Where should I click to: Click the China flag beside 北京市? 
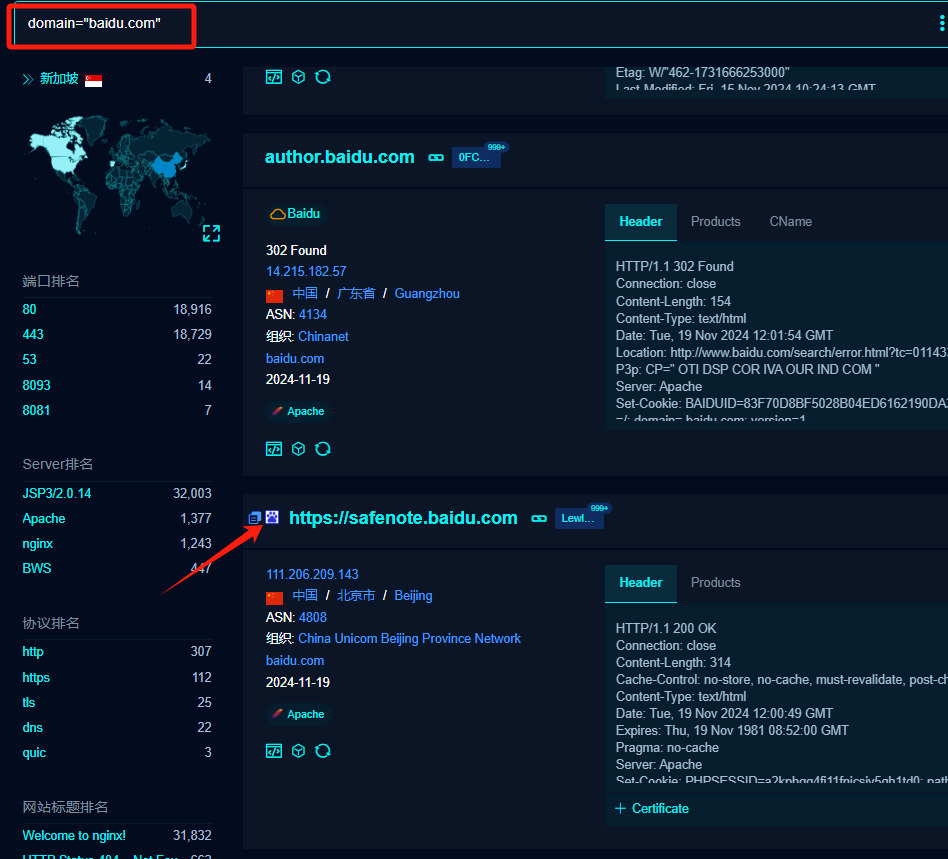[274, 598]
